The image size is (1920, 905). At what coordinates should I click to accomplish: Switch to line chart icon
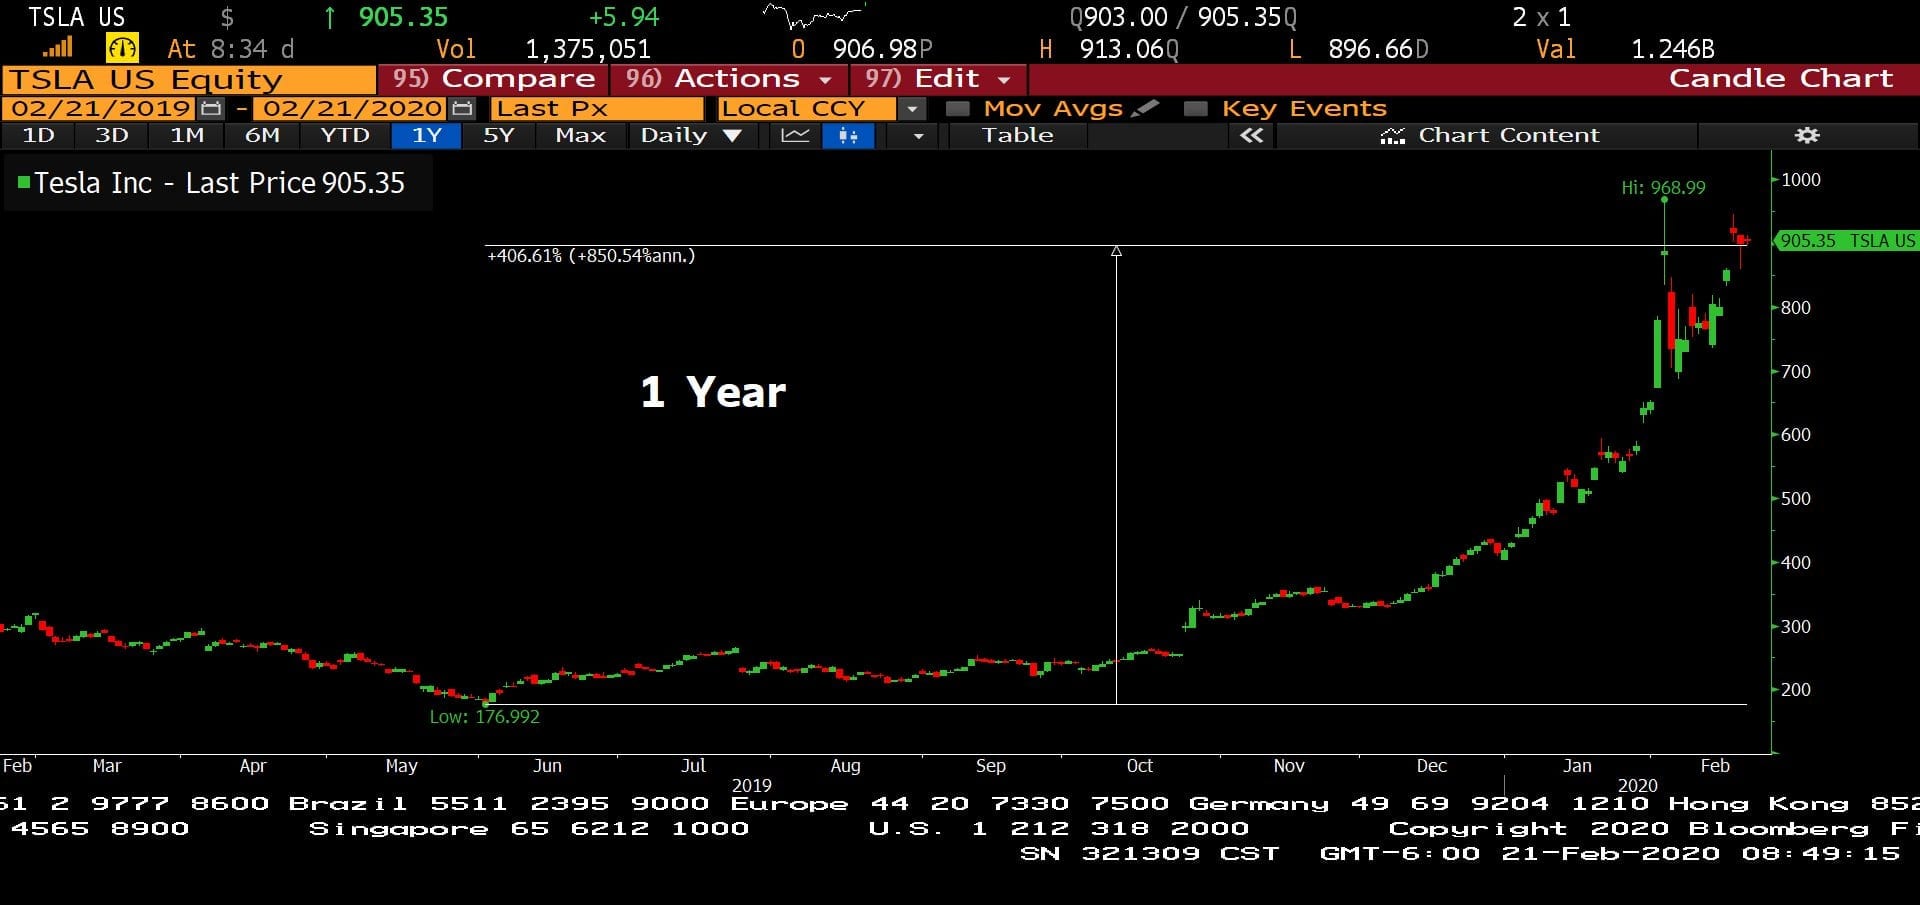pyautogui.click(x=795, y=135)
